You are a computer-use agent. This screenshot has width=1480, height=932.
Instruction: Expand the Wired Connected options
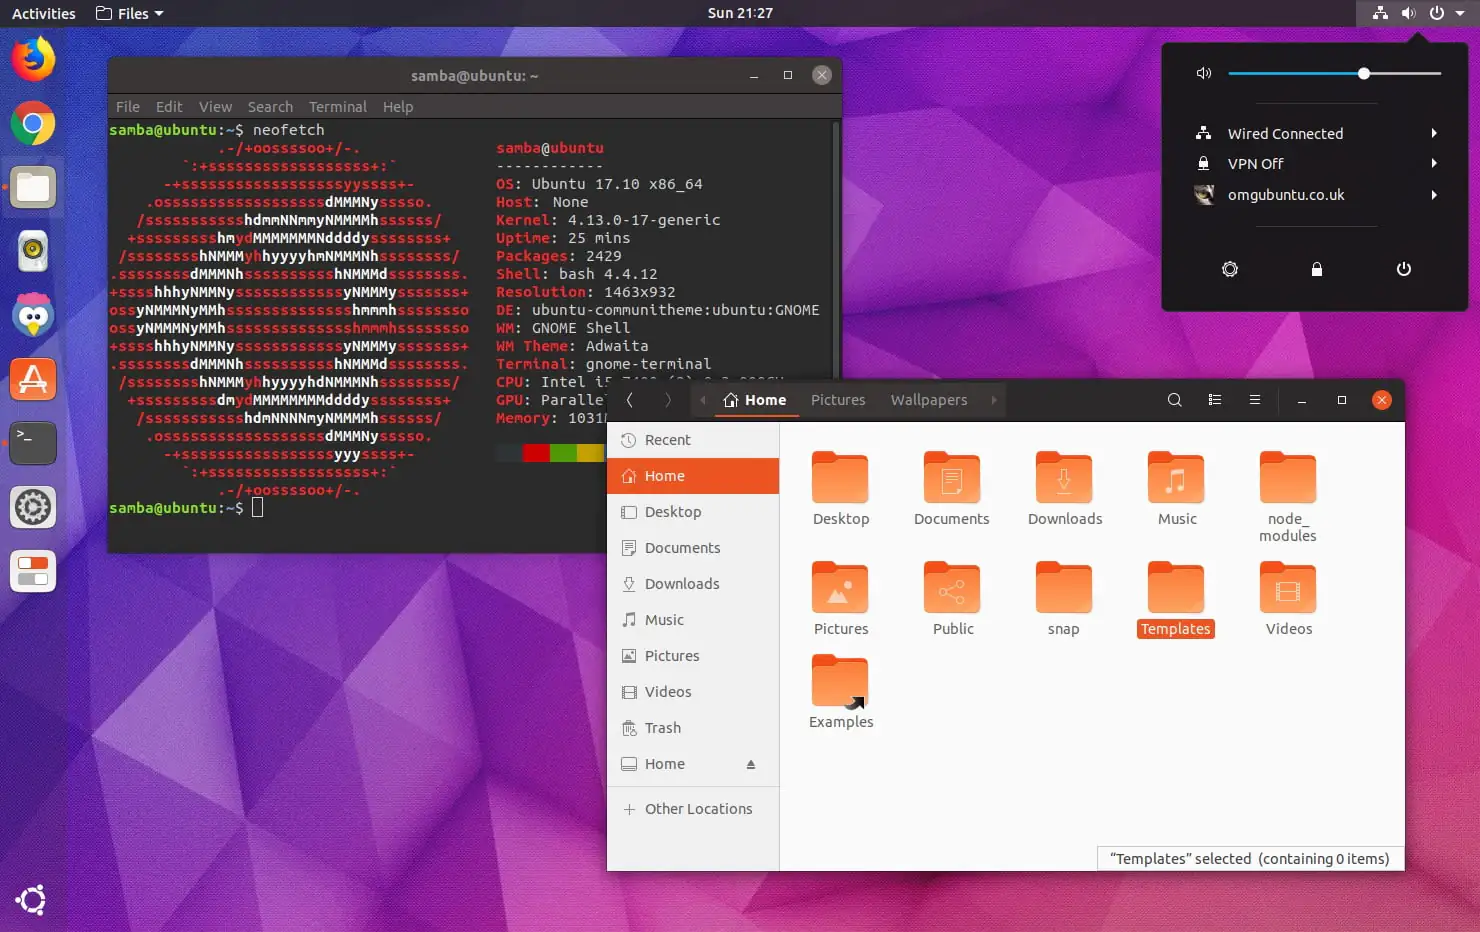click(1434, 133)
